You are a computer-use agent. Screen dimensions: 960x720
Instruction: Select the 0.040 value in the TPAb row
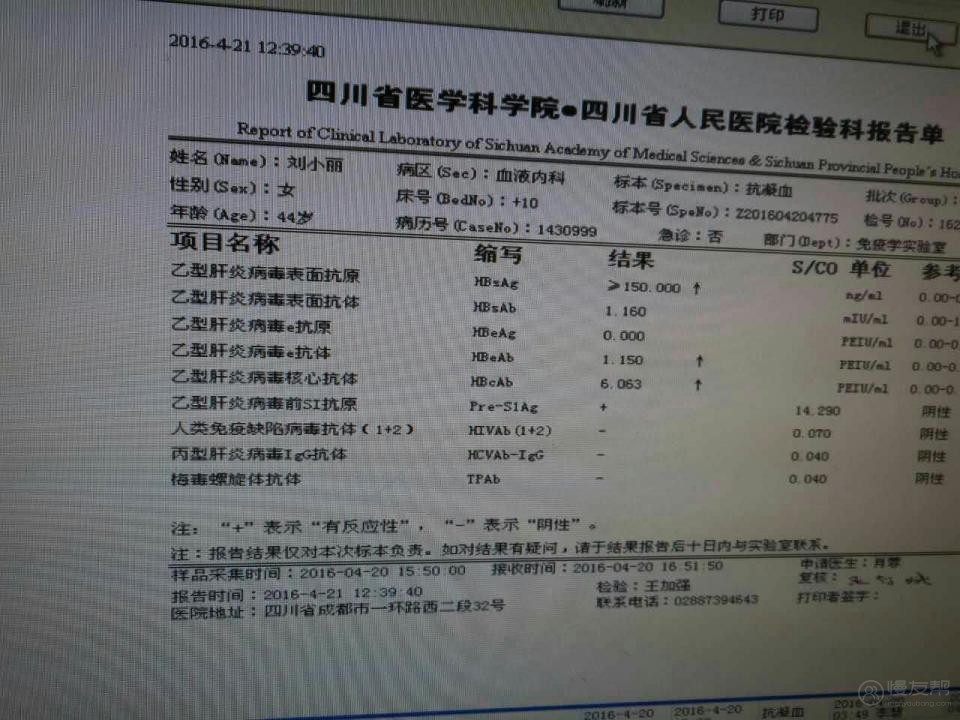(x=808, y=479)
